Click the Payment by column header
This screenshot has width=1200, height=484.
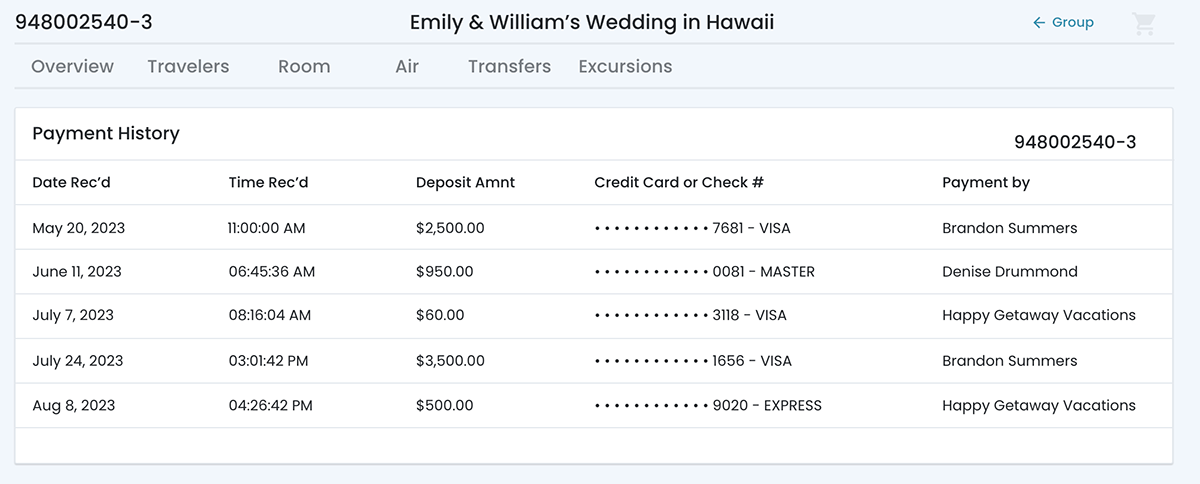pyautogui.click(x=985, y=183)
